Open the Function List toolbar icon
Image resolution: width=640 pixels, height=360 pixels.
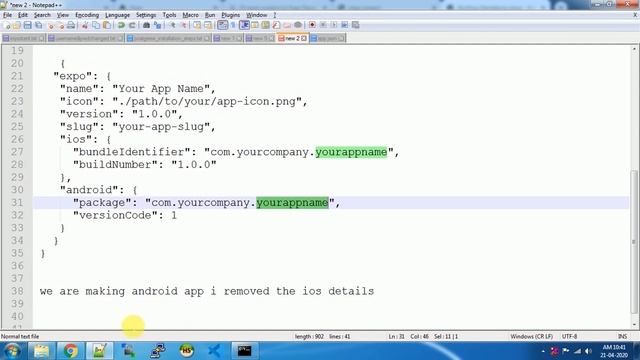[276, 25]
